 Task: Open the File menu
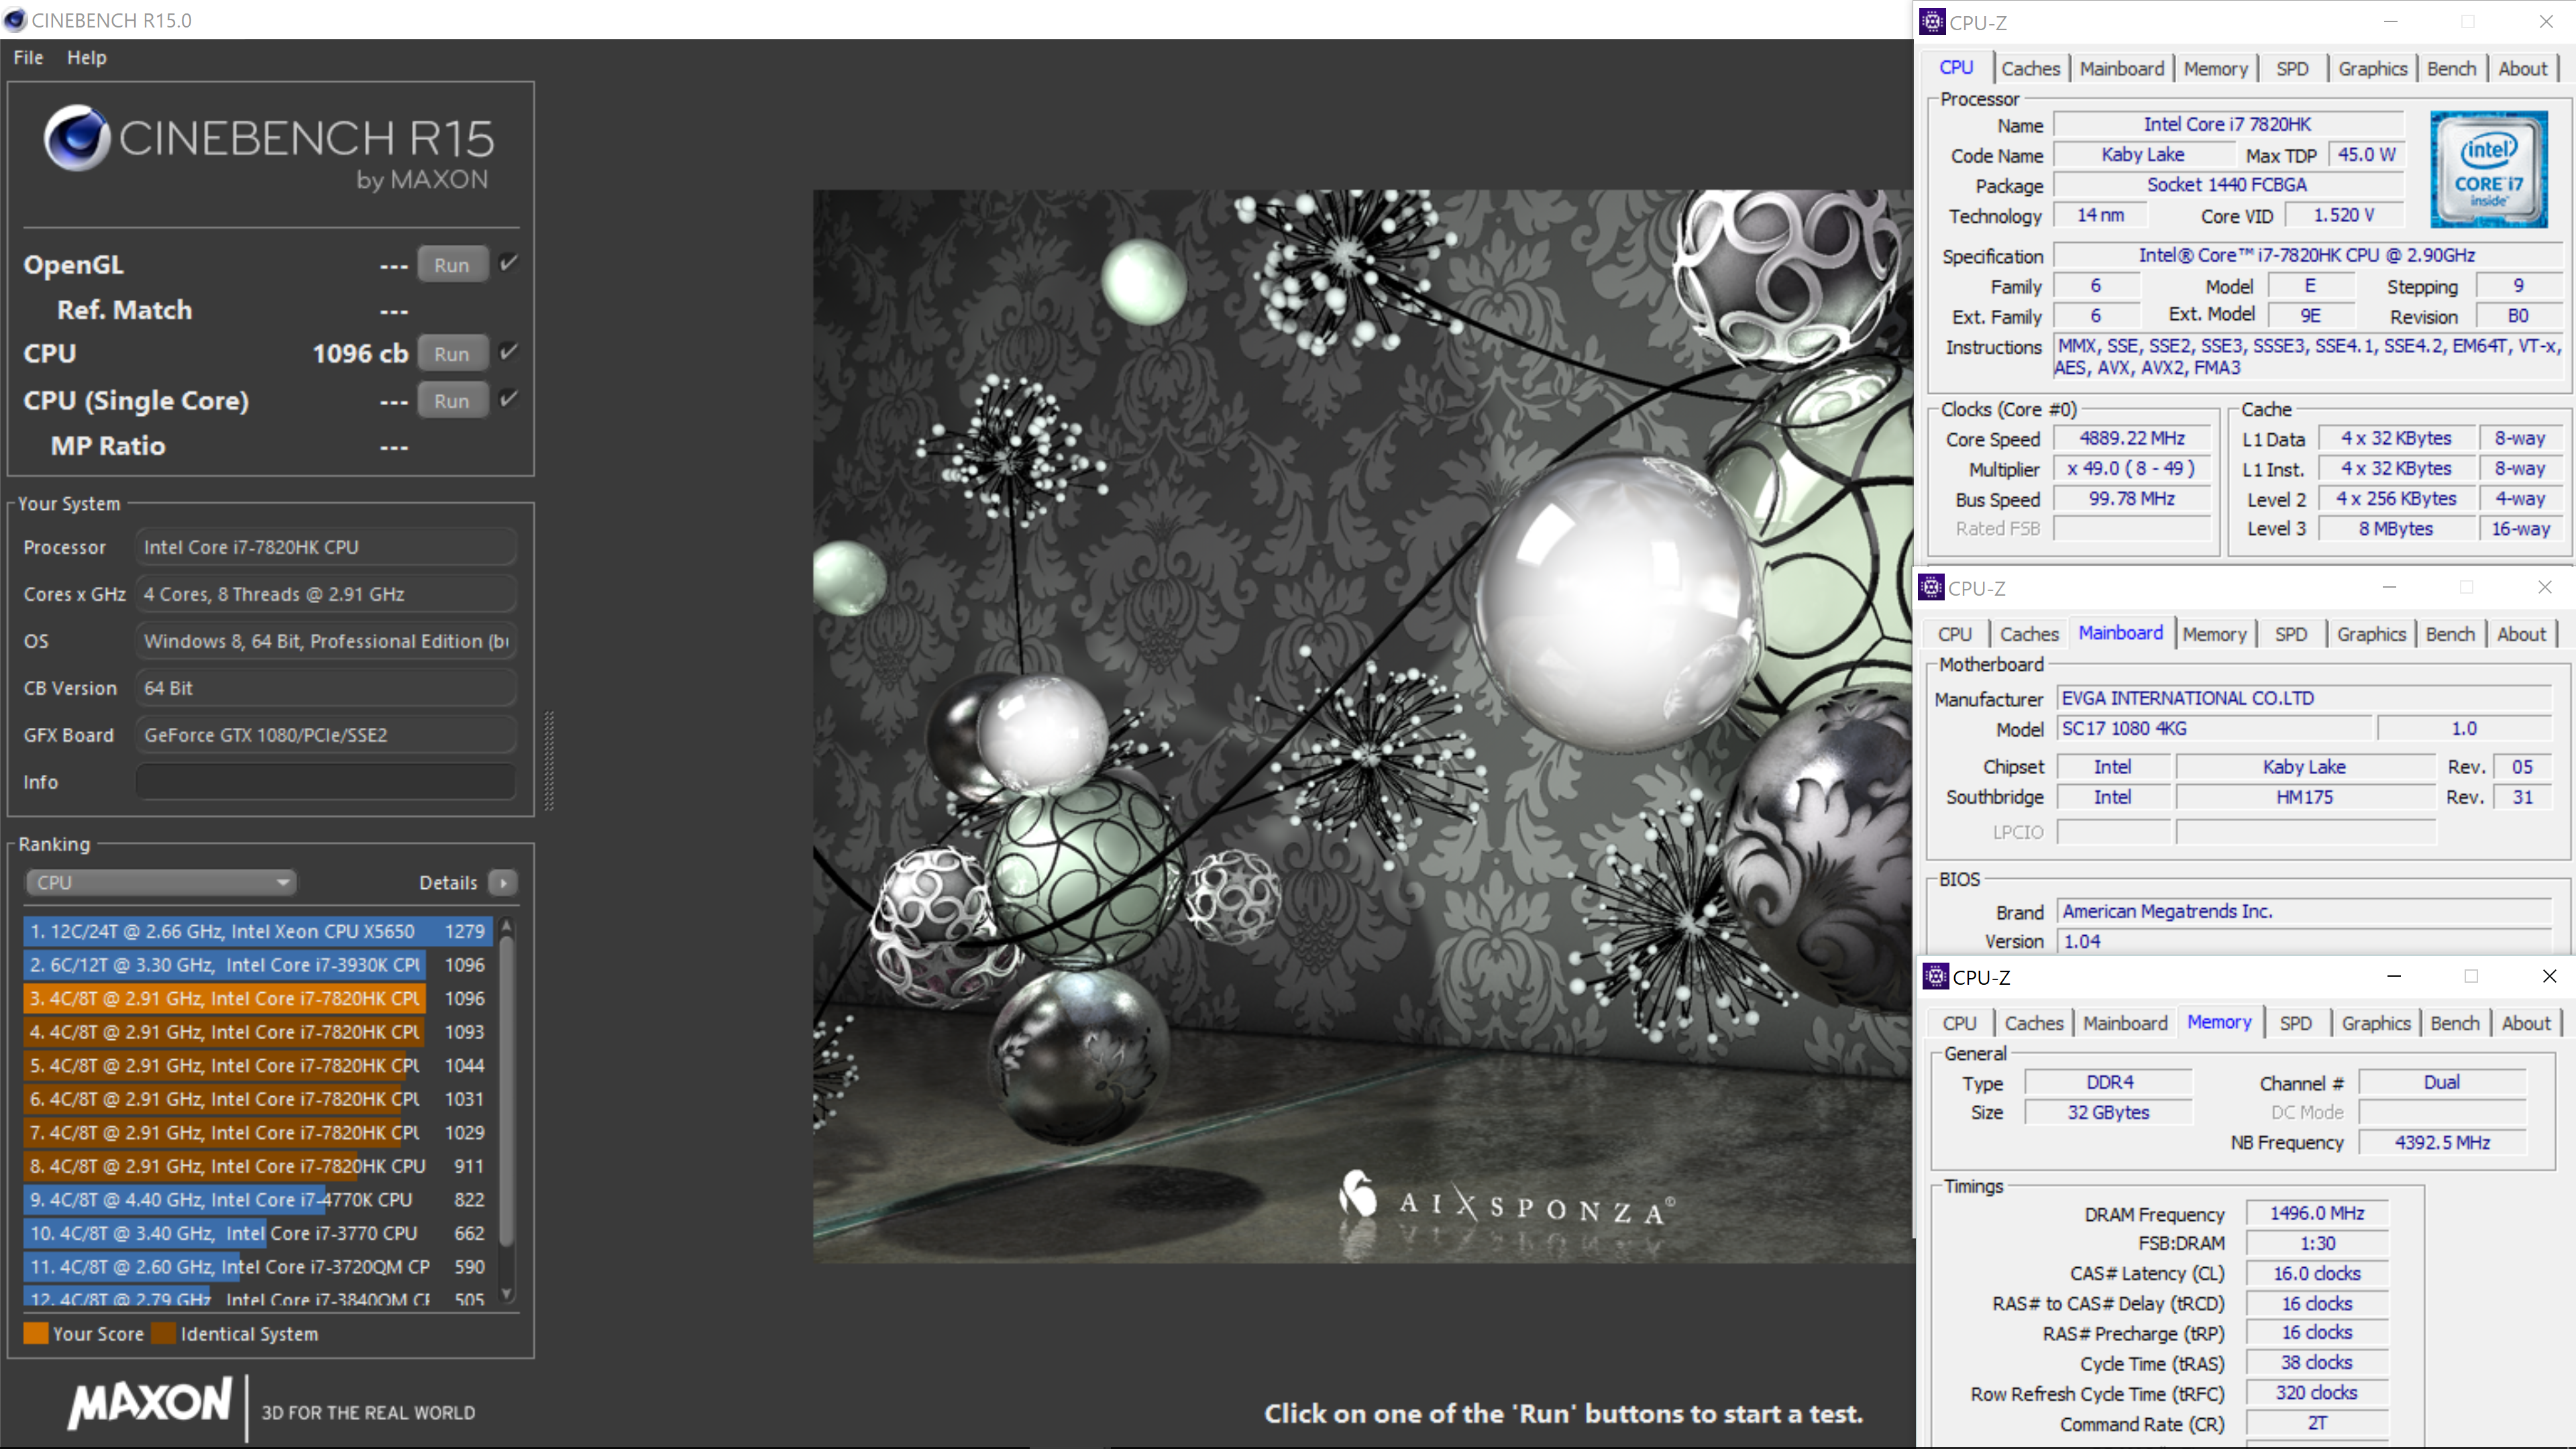(28, 57)
